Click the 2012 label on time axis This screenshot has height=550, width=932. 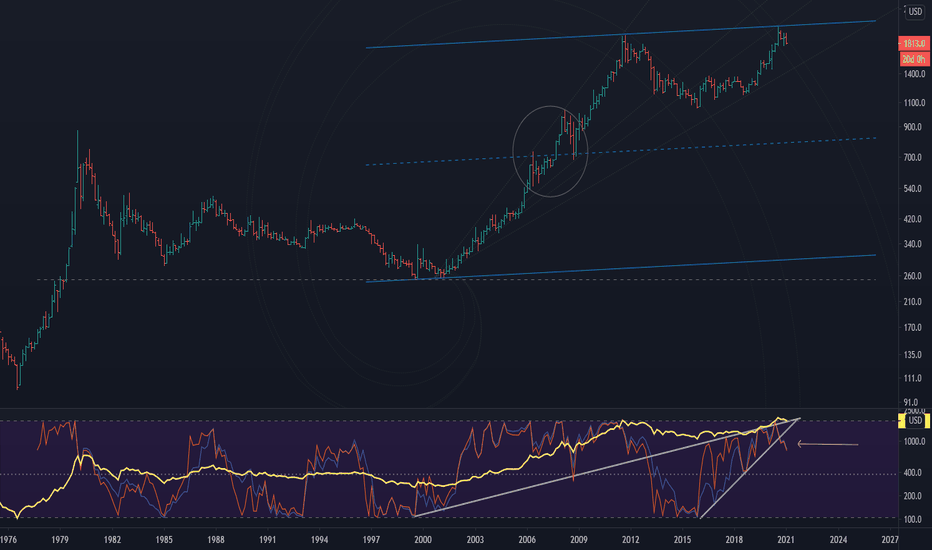coord(631,540)
